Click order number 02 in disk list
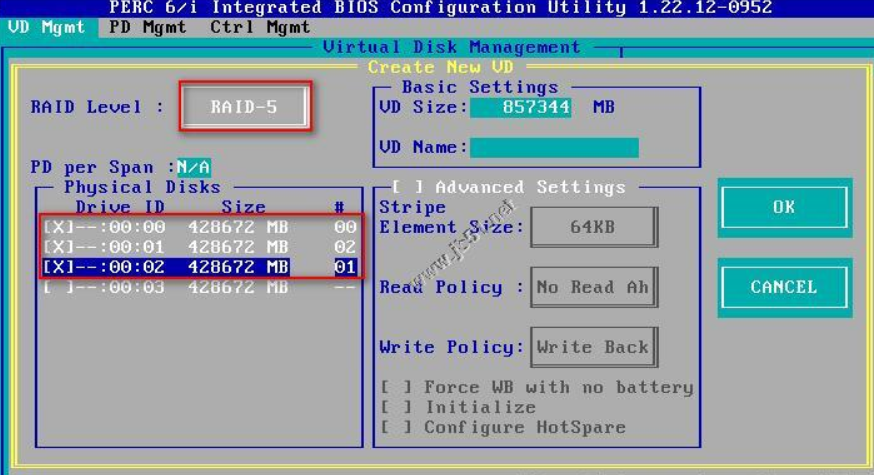Image resolution: width=874 pixels, height=475 pixels. pyautogui.click(x=345, y=247)
